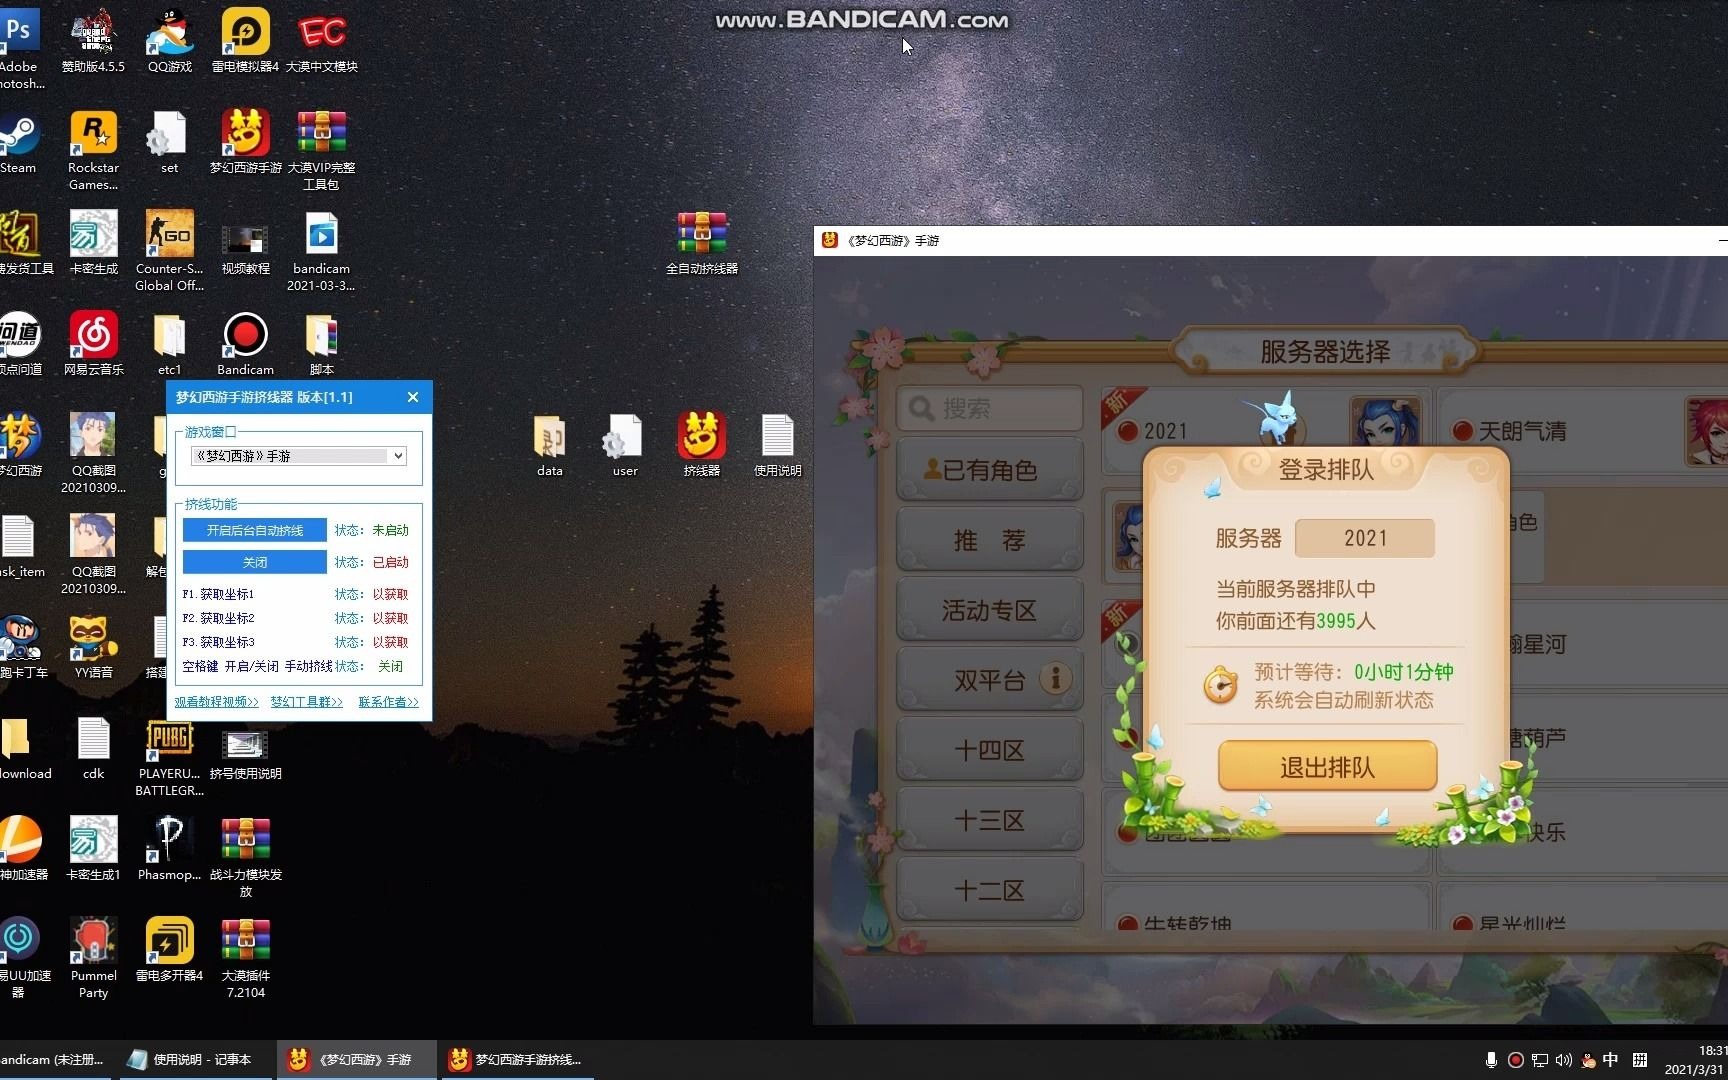Open 脚本 folder icon
This screenshot has width=1728, height=1080.
321,344
